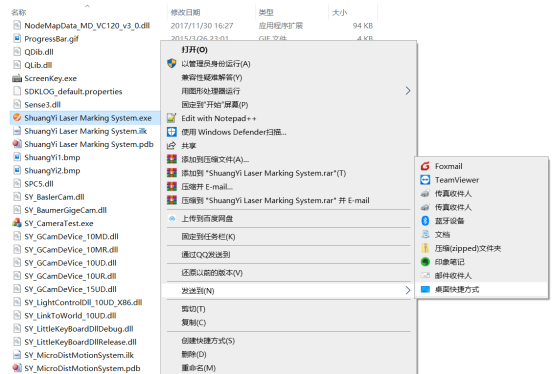Screen dimensions: 553x374
Task: Expand 用图形处理器运行 submenu arrow
Action: point(408,91)
